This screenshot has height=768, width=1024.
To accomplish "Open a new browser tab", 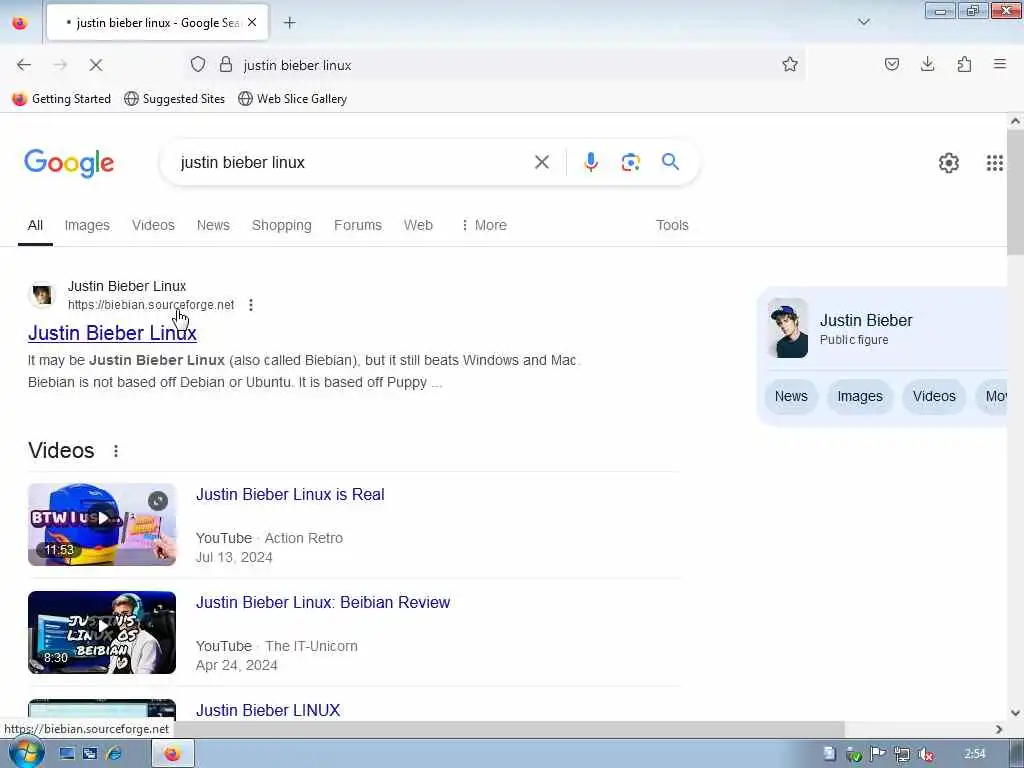I will [289, 23].
